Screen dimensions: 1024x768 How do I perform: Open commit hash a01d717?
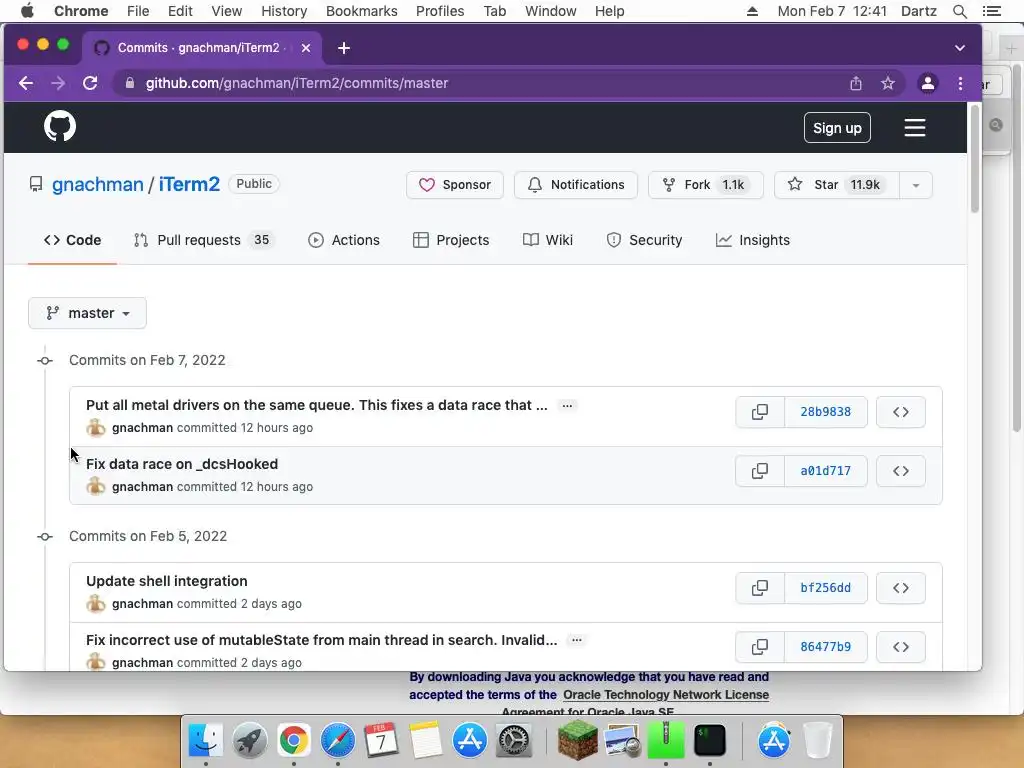(825, 471)
